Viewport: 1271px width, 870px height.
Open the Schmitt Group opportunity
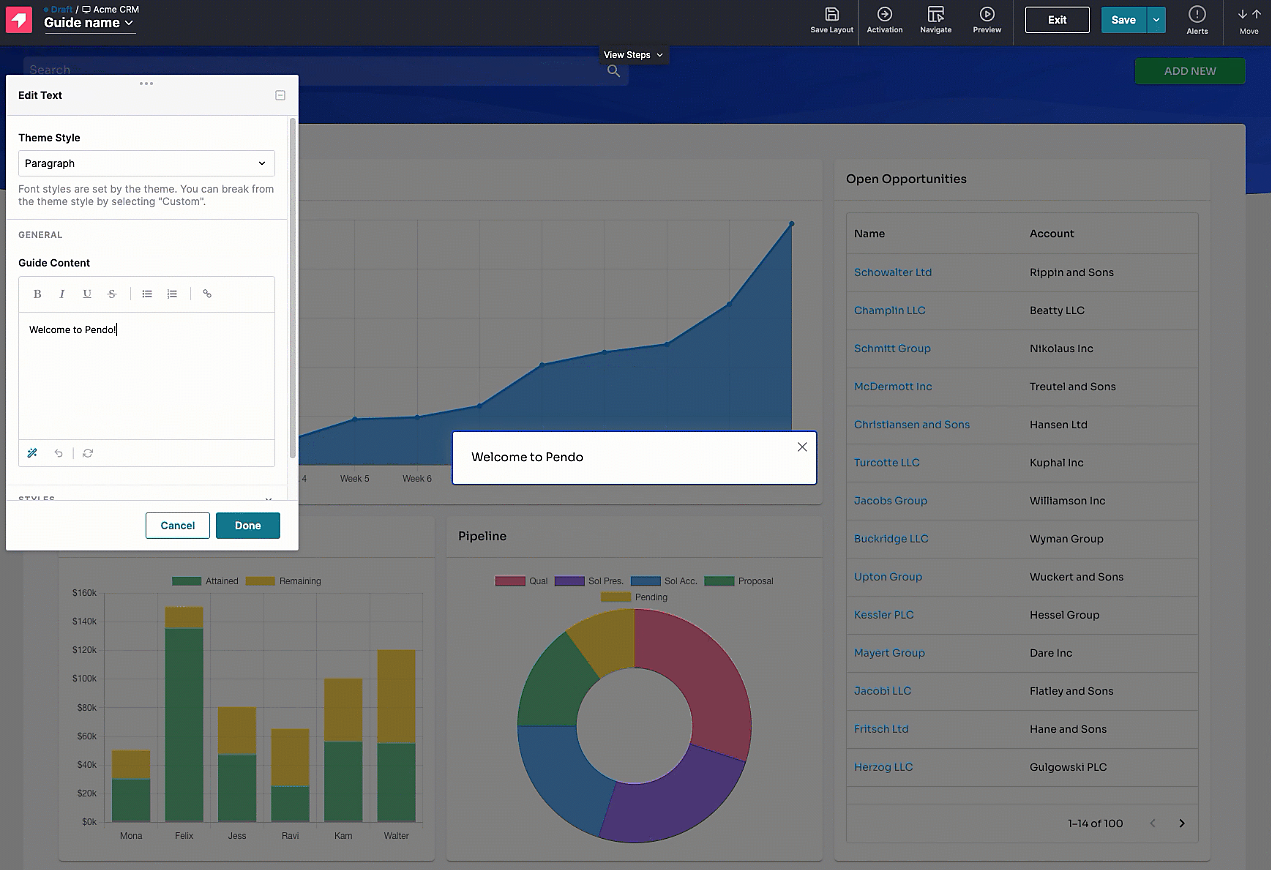tap(892, 348)
